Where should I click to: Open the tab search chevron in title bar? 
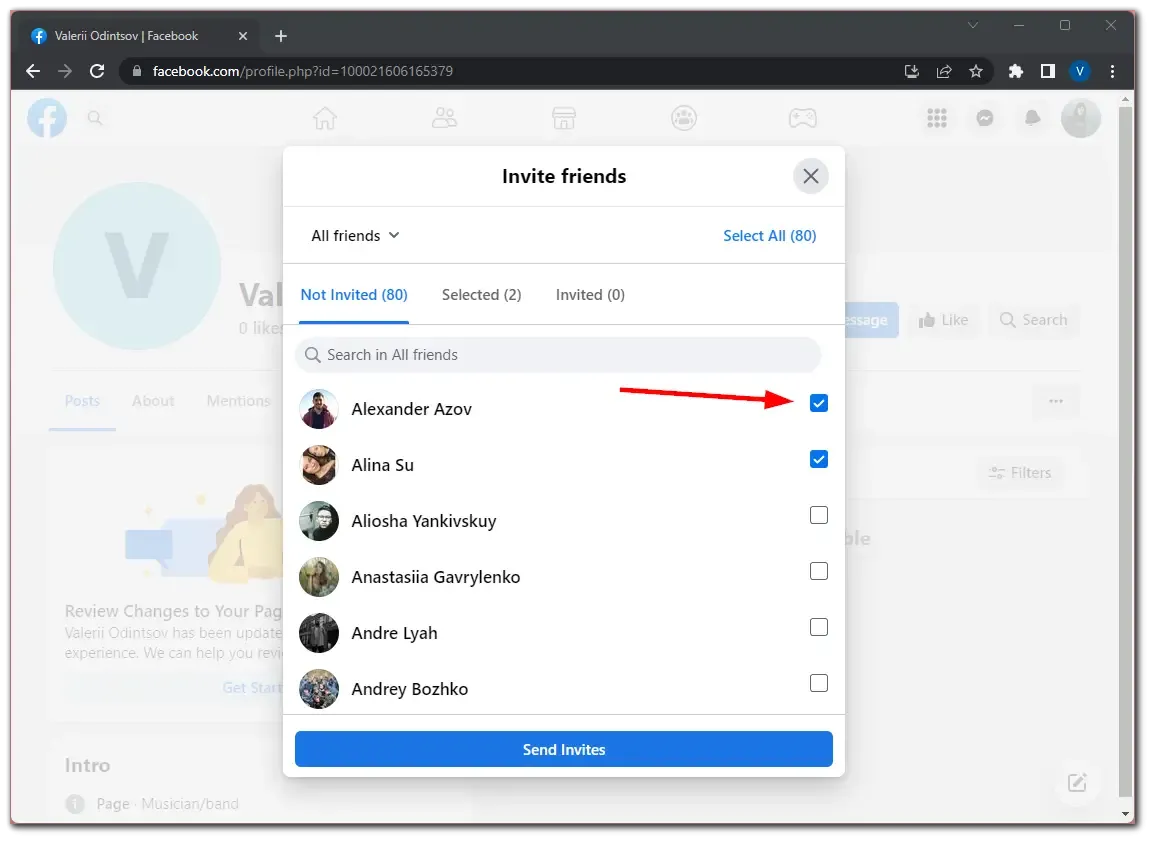[972, 25]
